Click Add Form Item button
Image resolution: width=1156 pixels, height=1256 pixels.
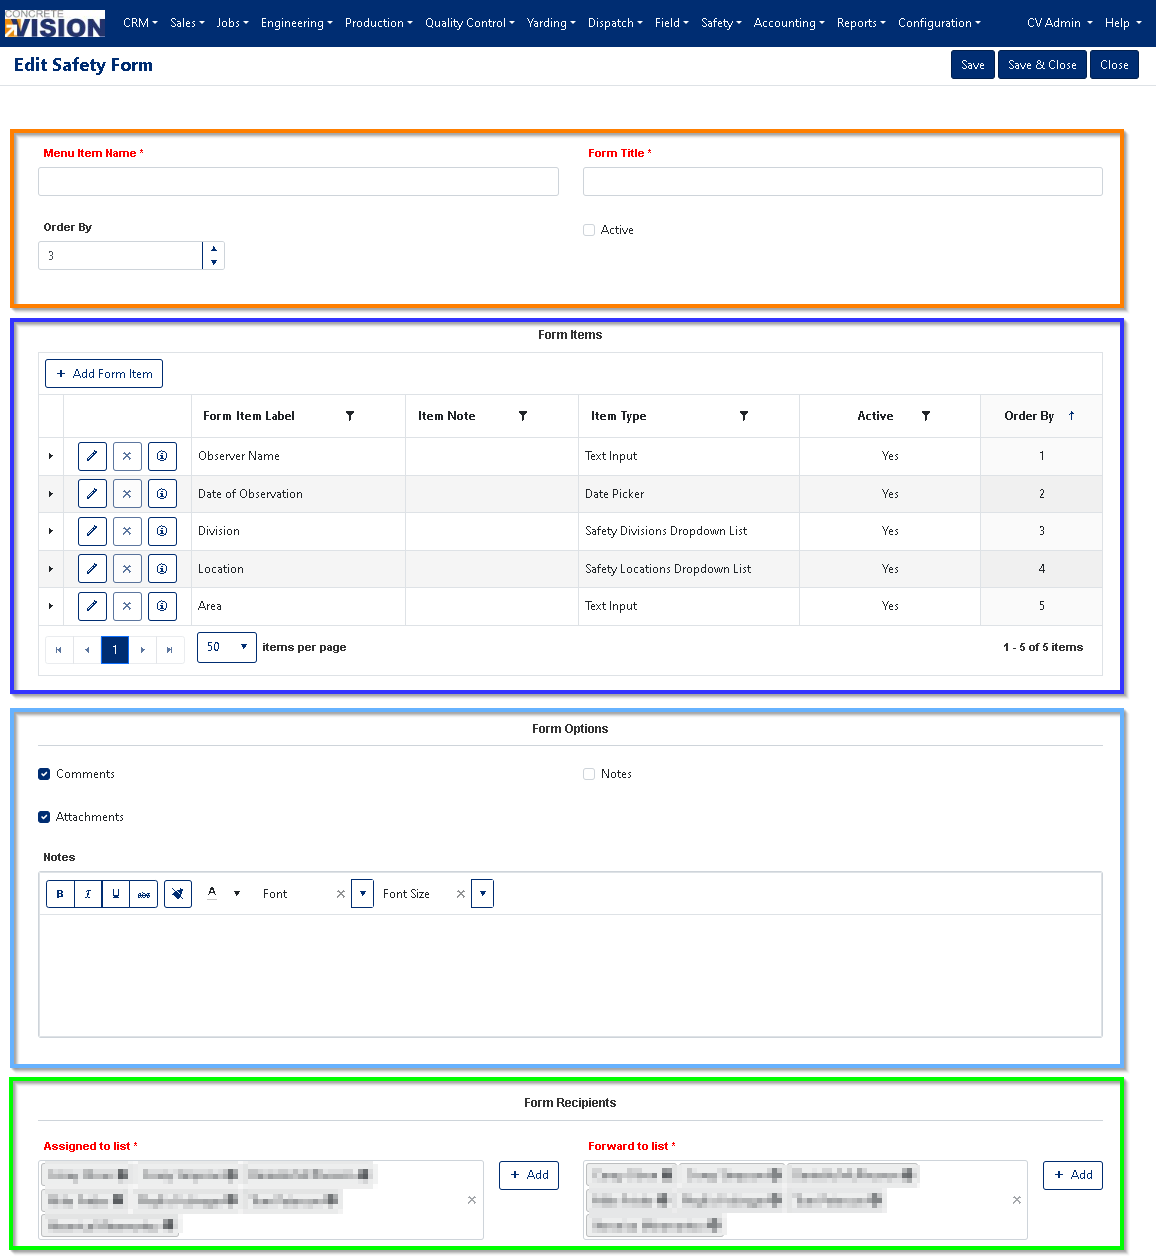tap(104, 374)
